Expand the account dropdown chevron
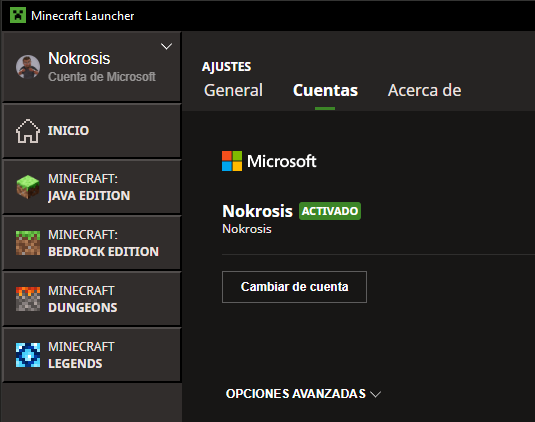 166,46
